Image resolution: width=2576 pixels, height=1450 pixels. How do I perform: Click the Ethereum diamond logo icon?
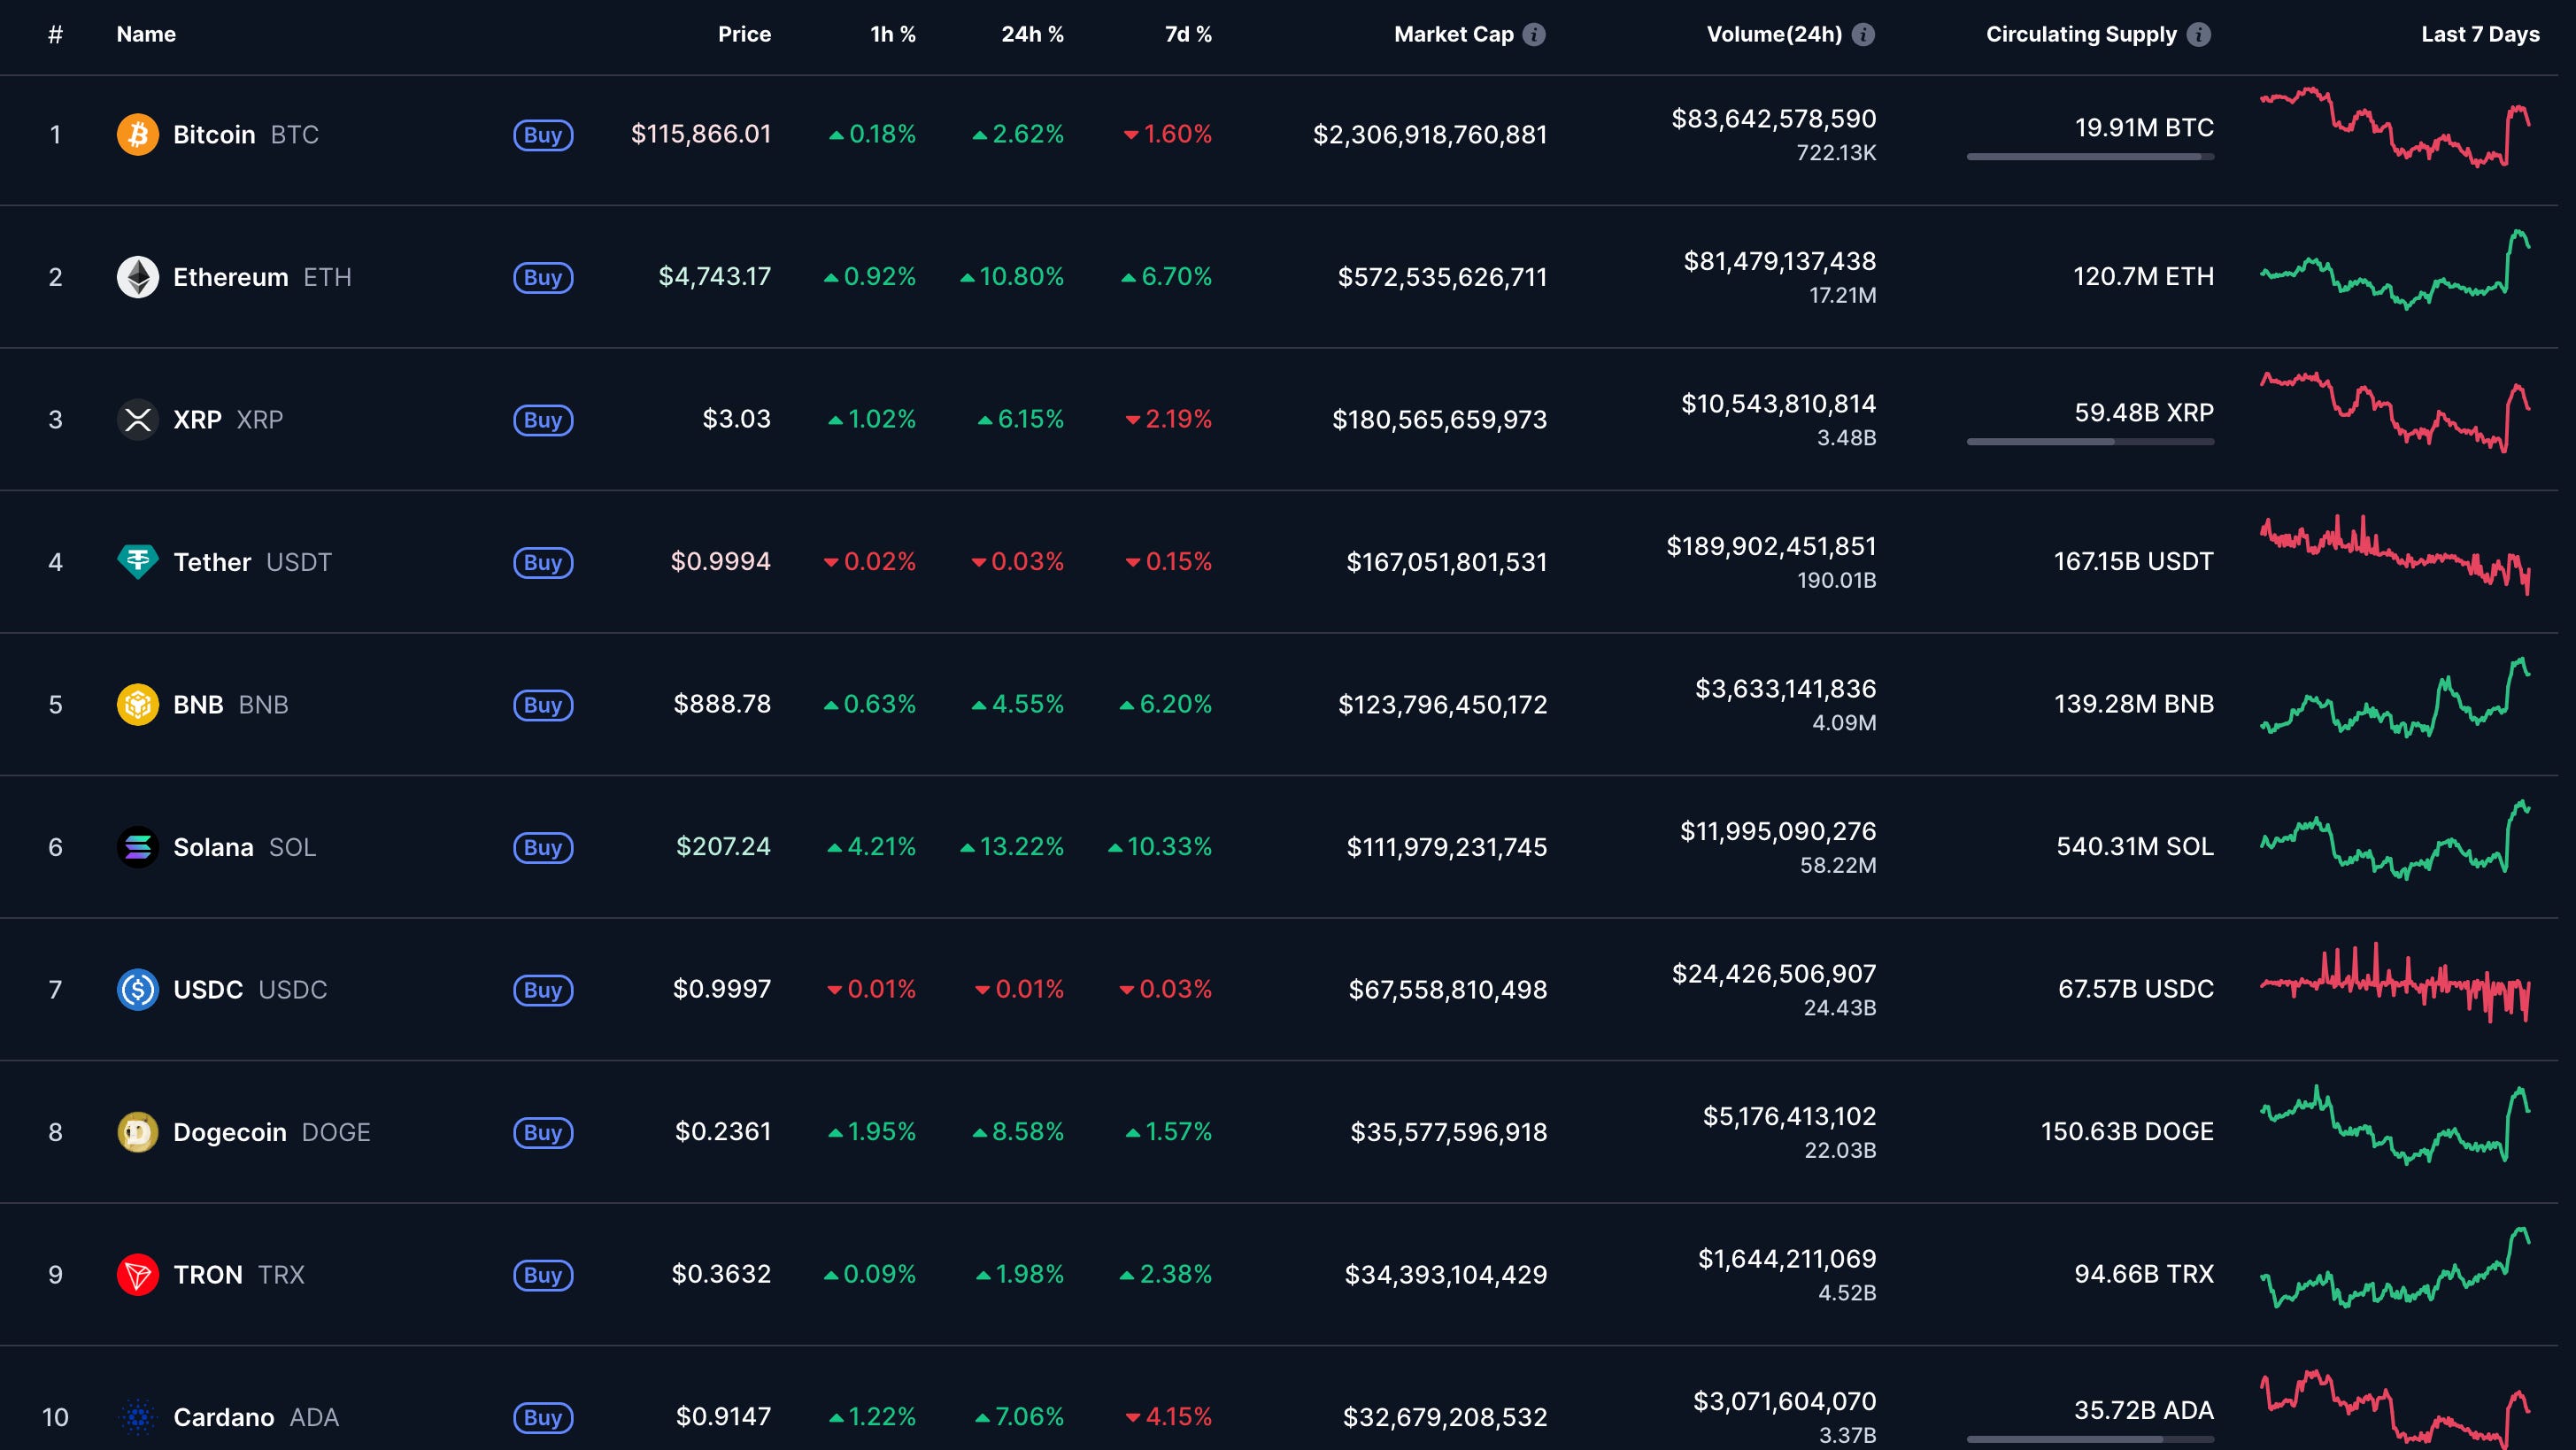click(x=138, y=277)
